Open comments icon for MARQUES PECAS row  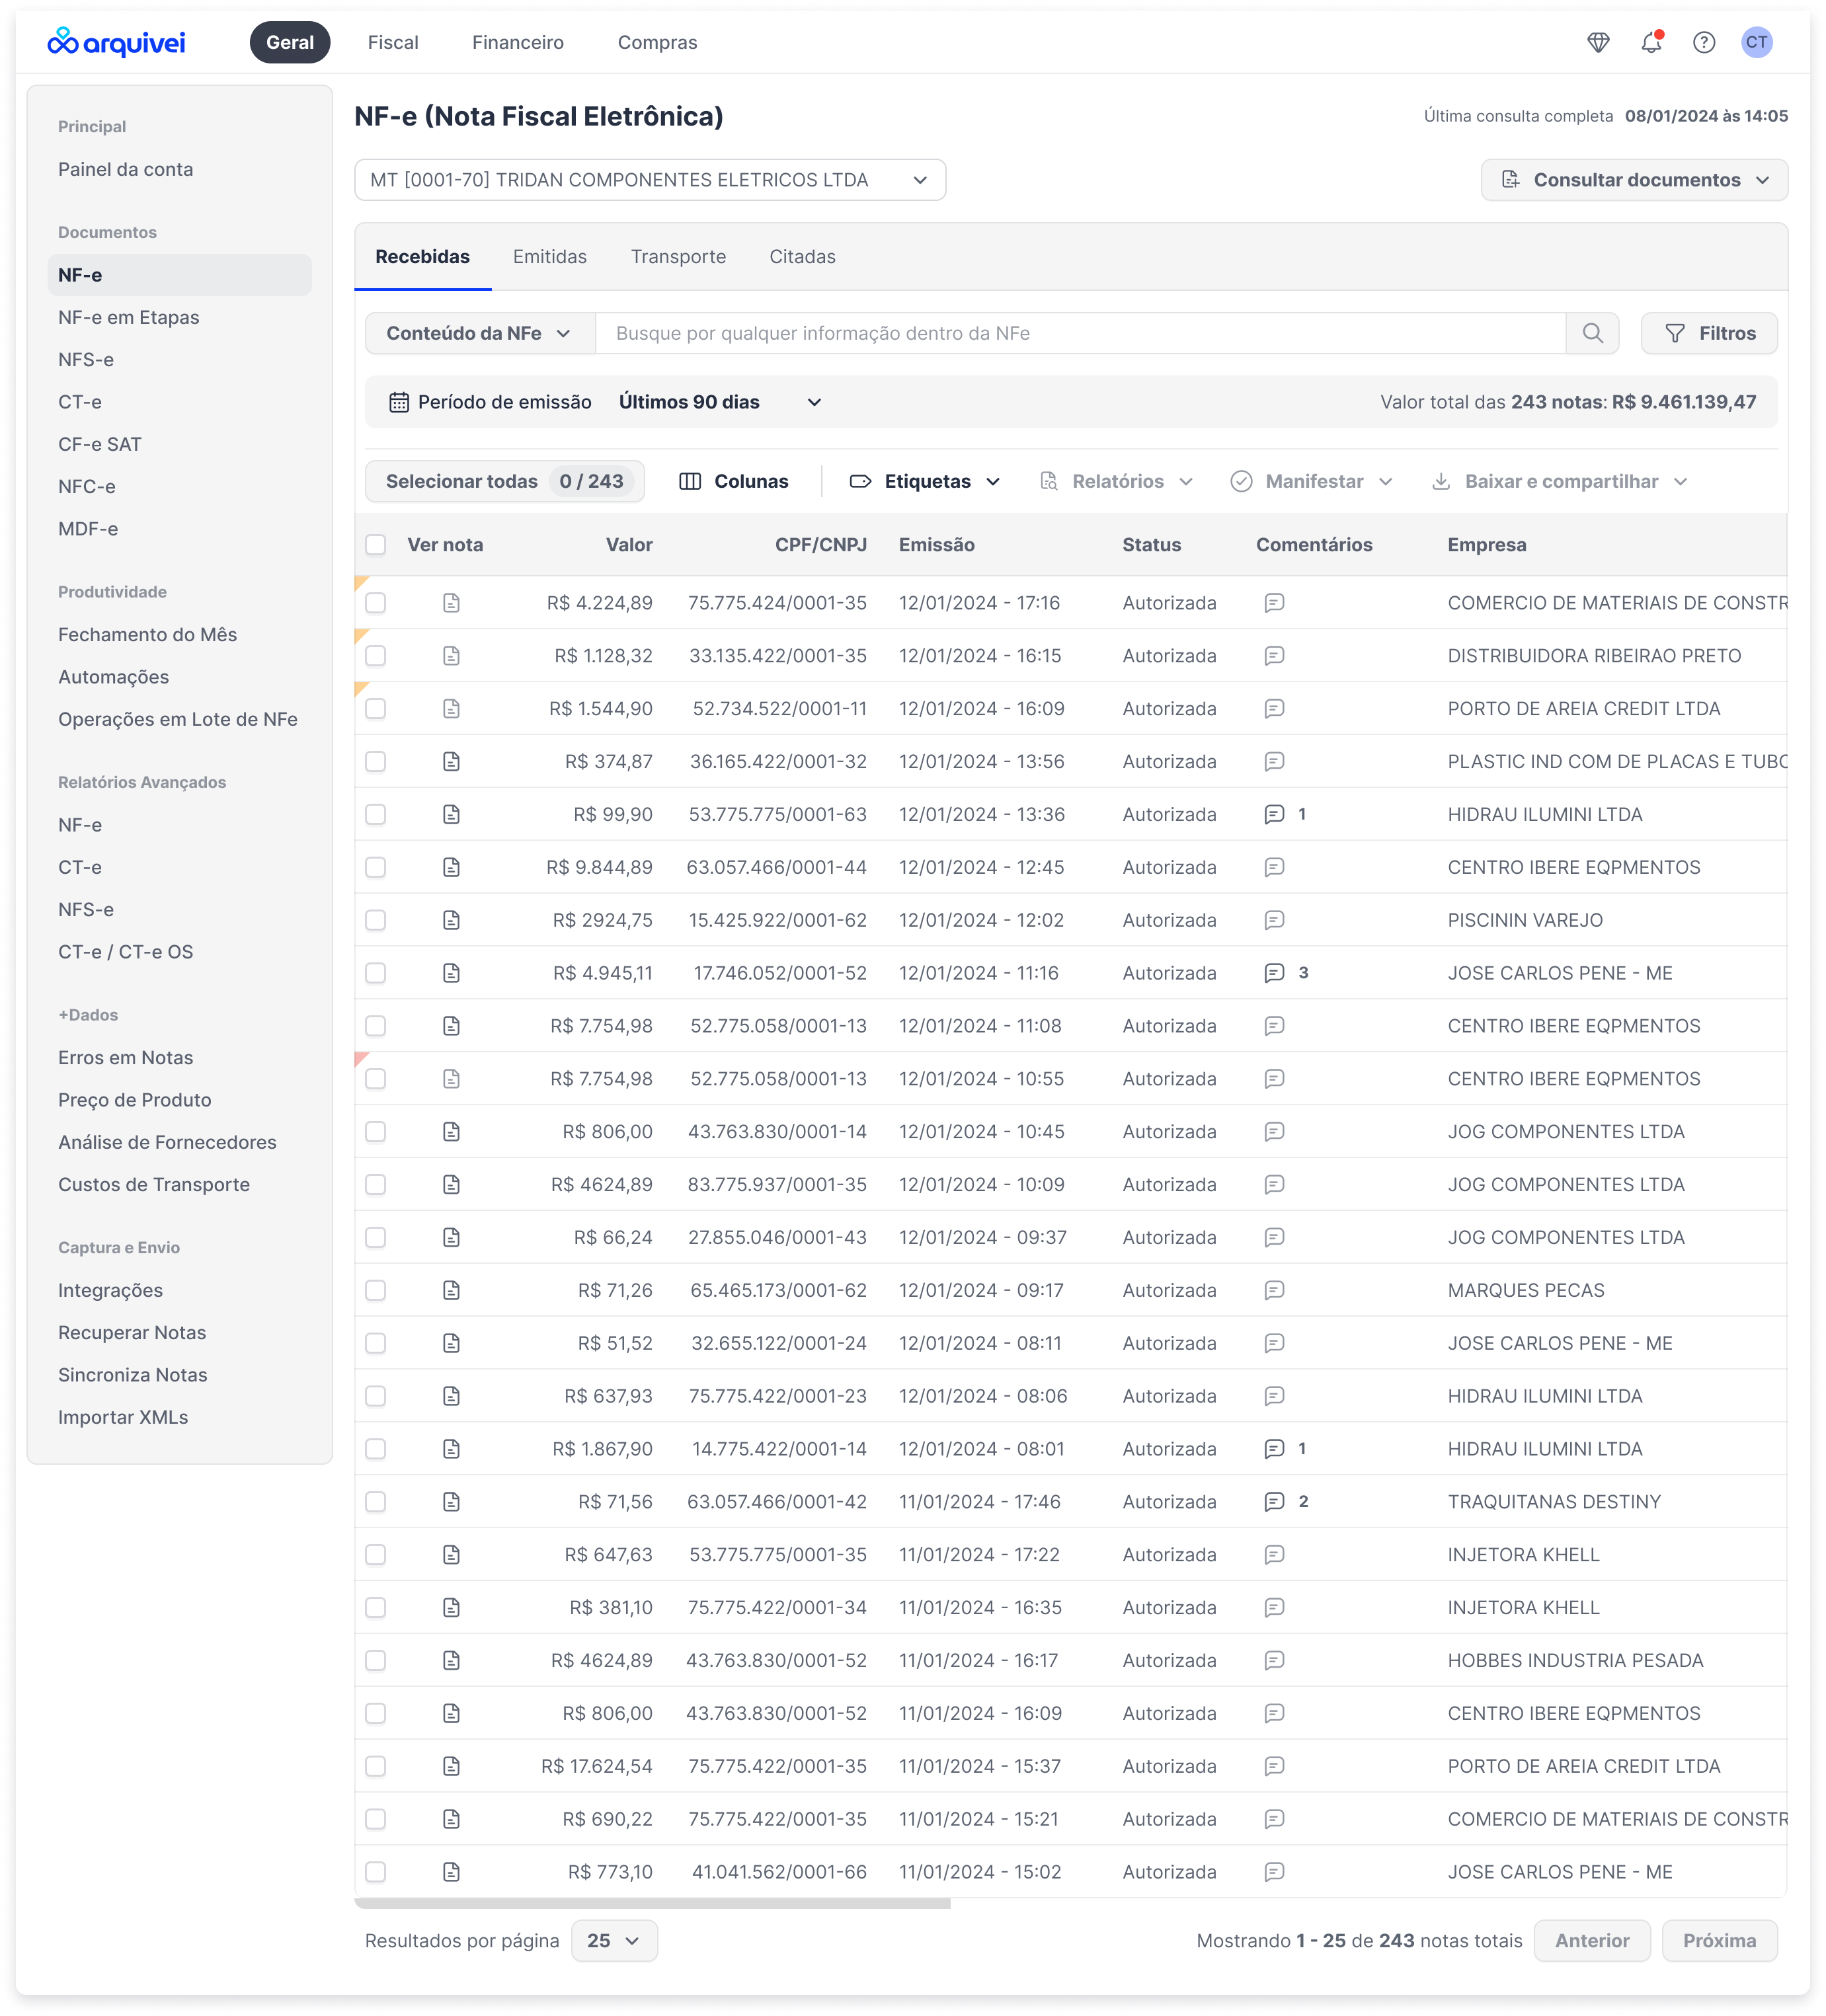(x=1274, y=1291)
